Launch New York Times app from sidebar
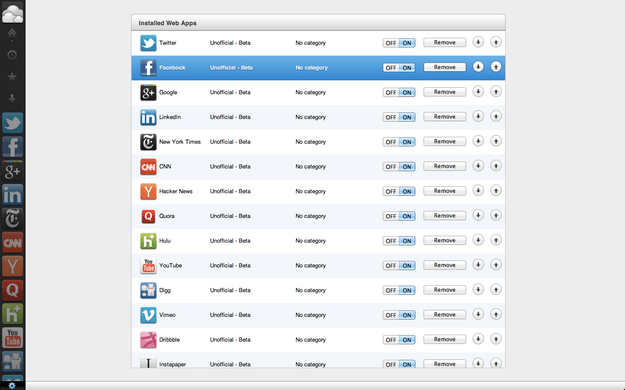 (x=12, y=219)
